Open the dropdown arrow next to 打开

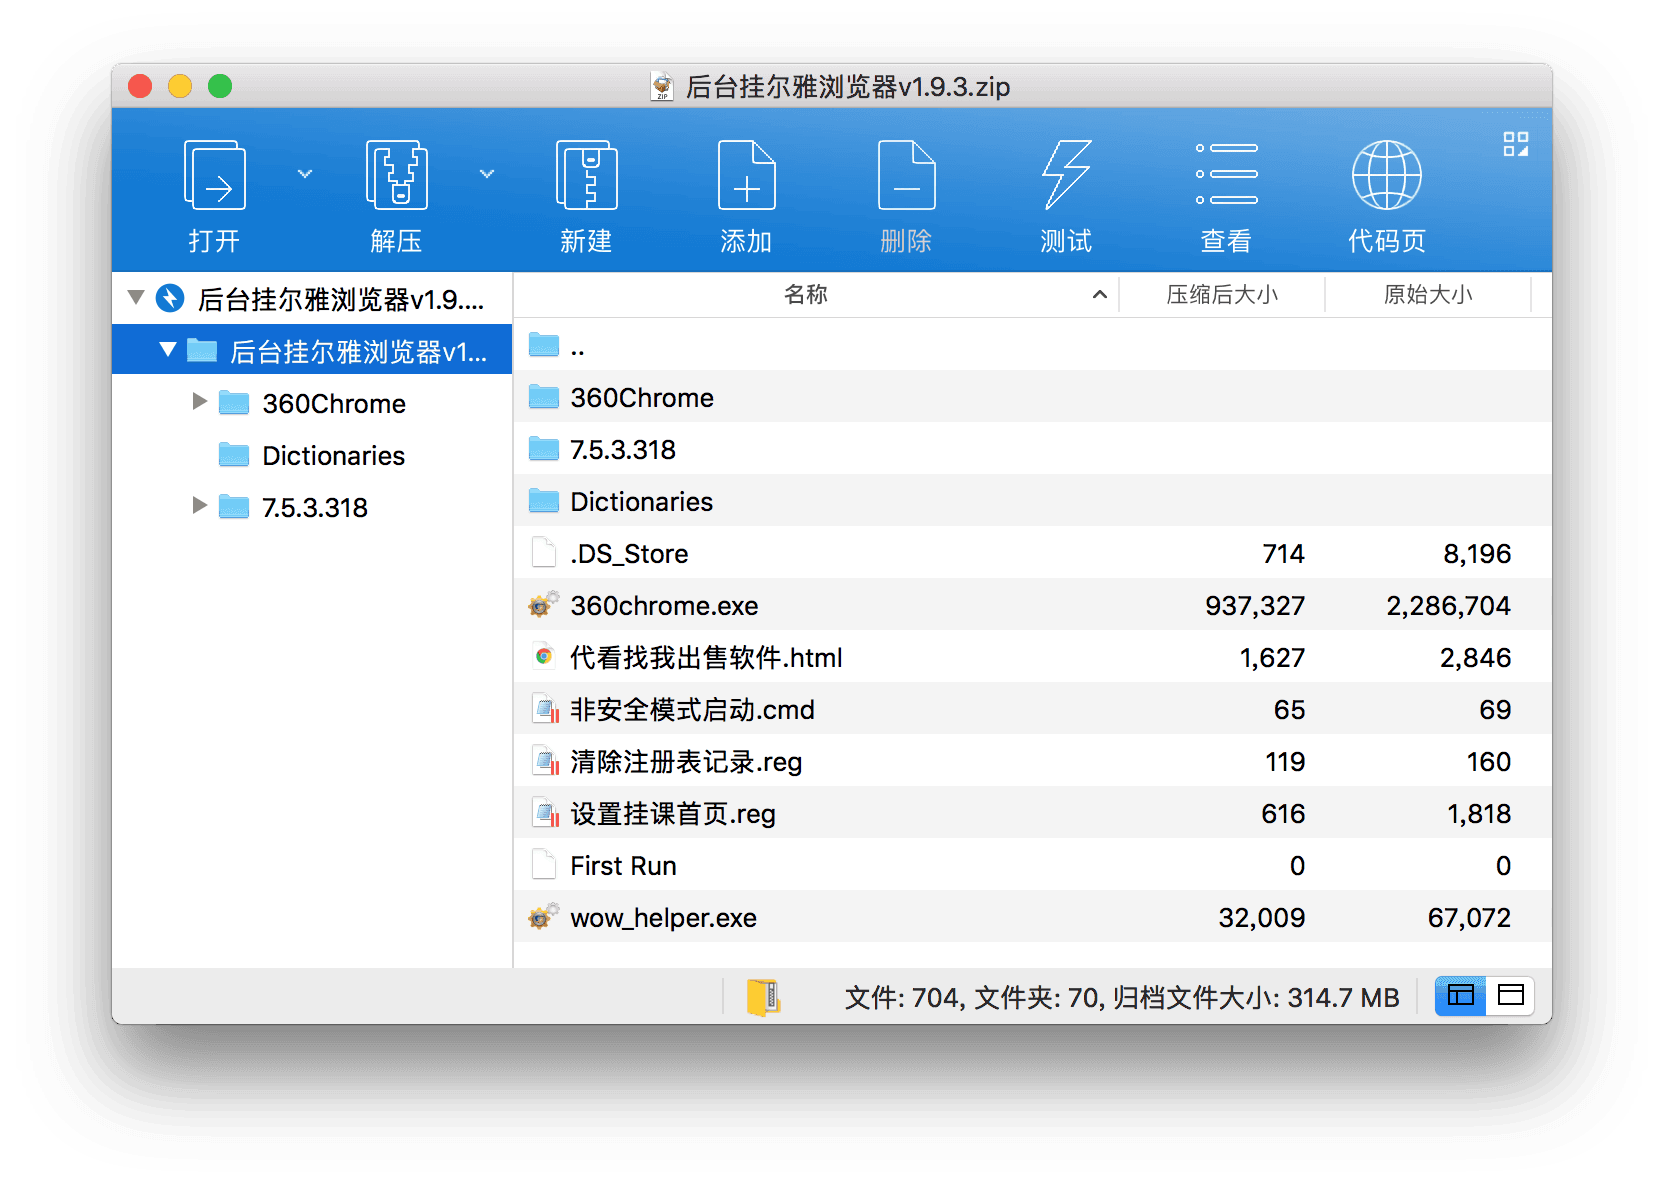click(305, 174)
